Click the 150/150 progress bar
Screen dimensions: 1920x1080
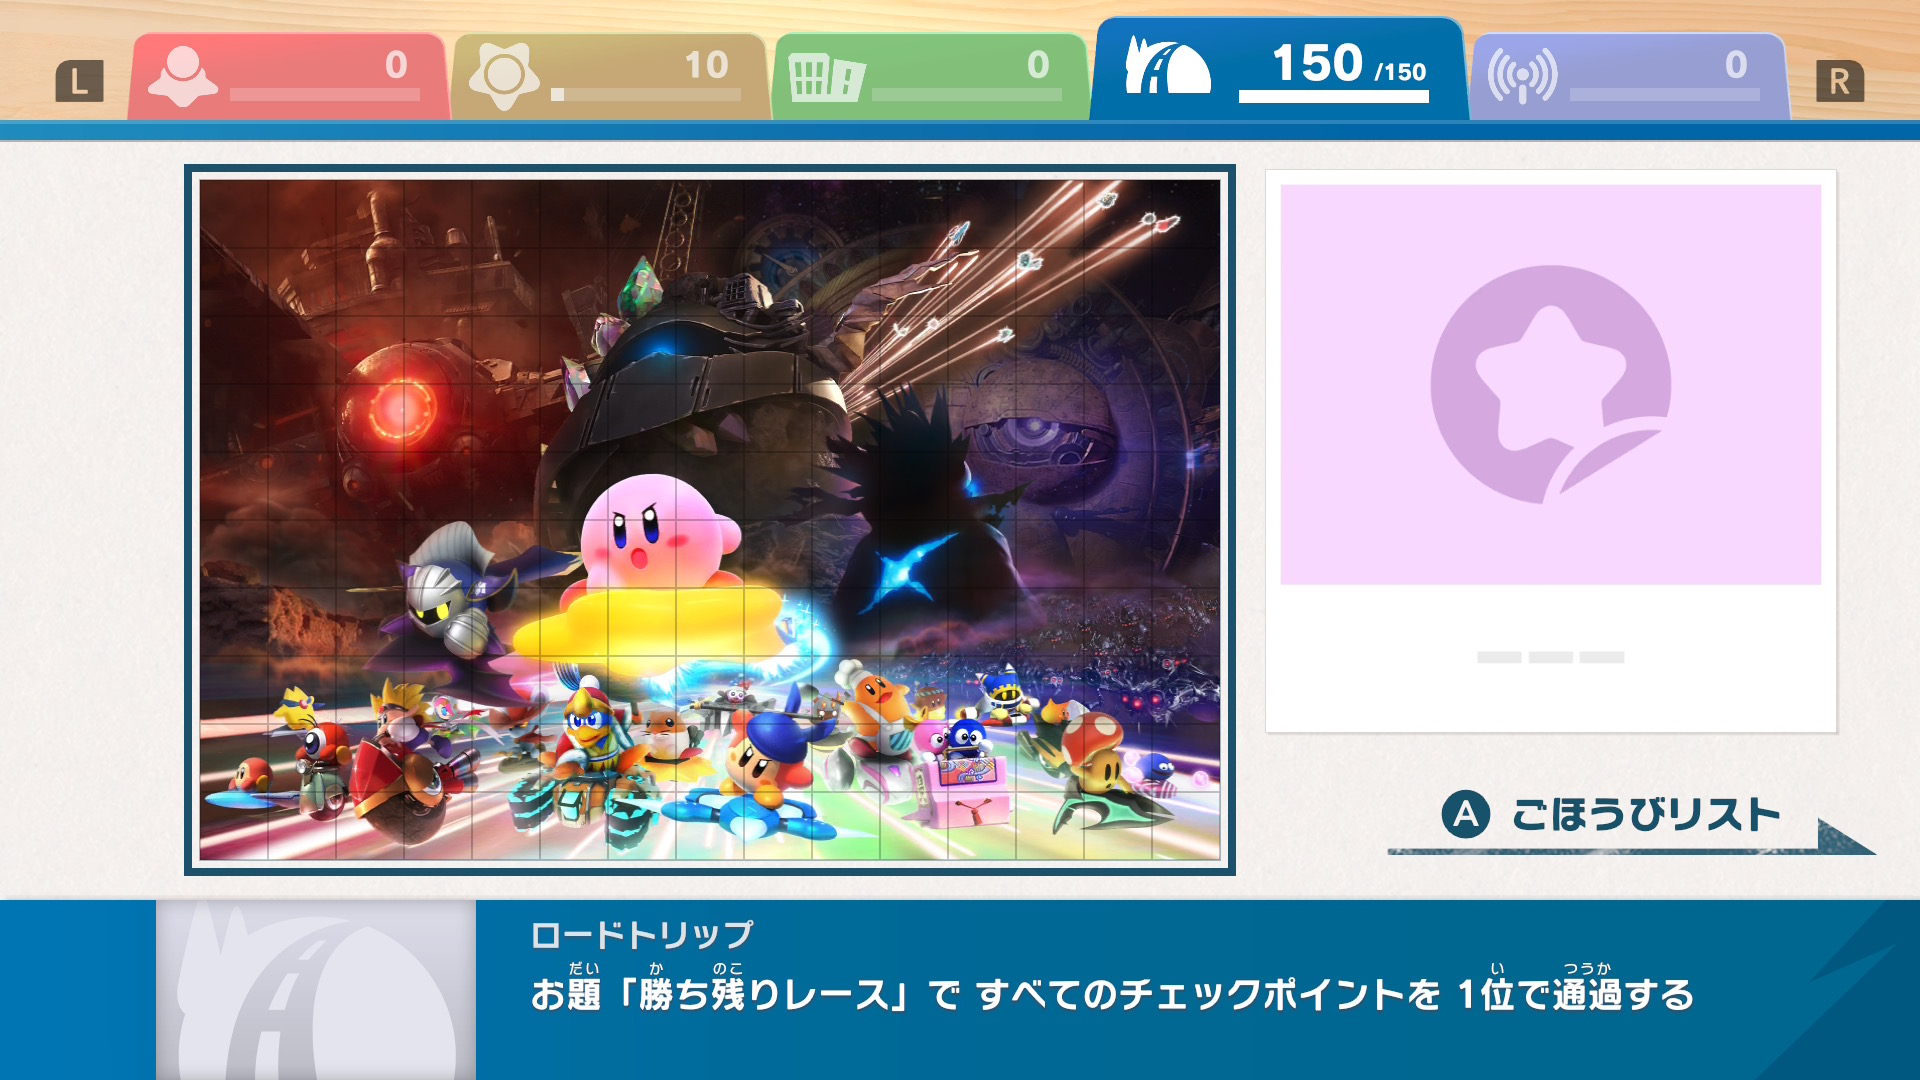point(1333,97)
